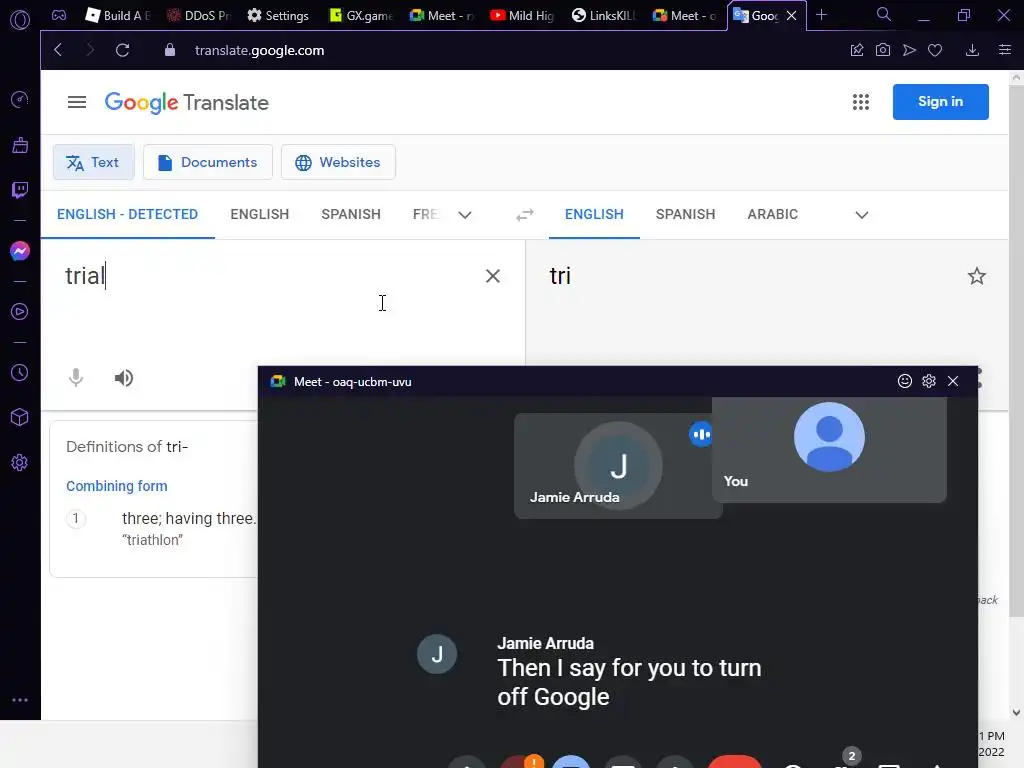Screen dimensions: 1024x768
Task: Switch to GX.games browser tab
Action: point(360,15)
